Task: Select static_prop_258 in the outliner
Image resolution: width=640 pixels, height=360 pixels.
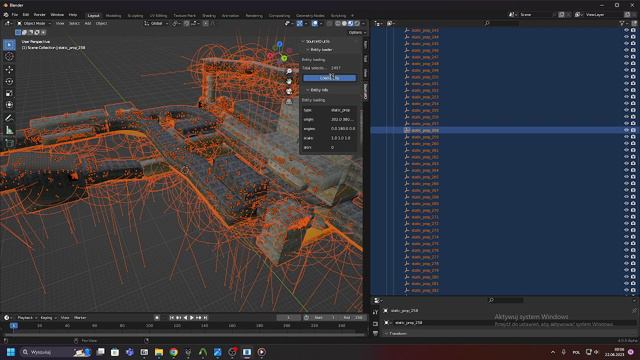Action: click(425, 130)
